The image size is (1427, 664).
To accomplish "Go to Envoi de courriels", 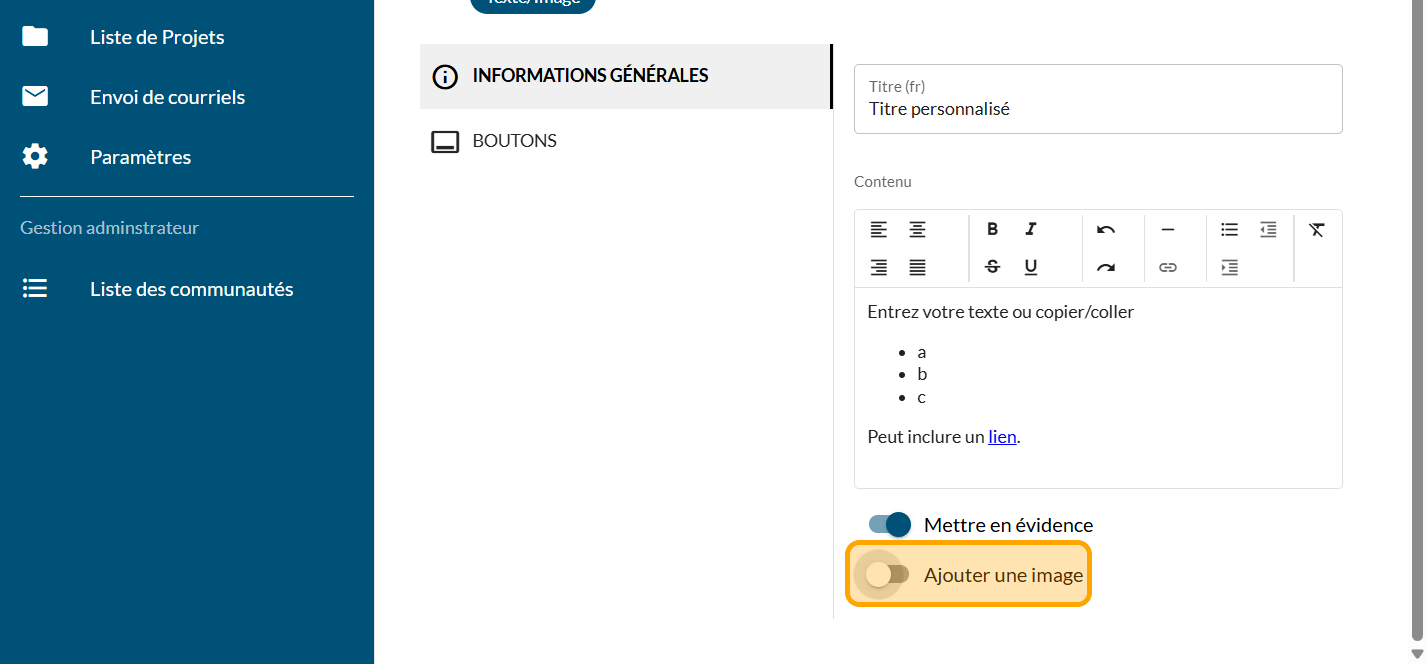I will tap(167, 97).
